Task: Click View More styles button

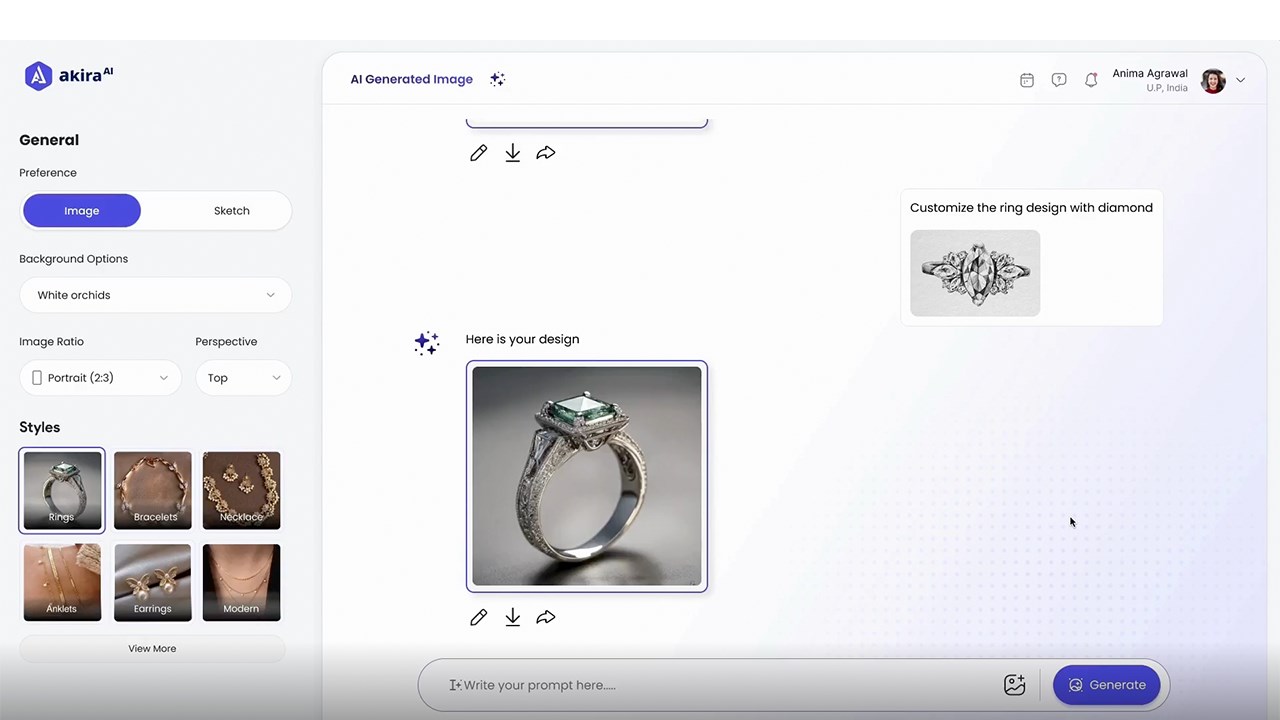Action: (152, 649)
